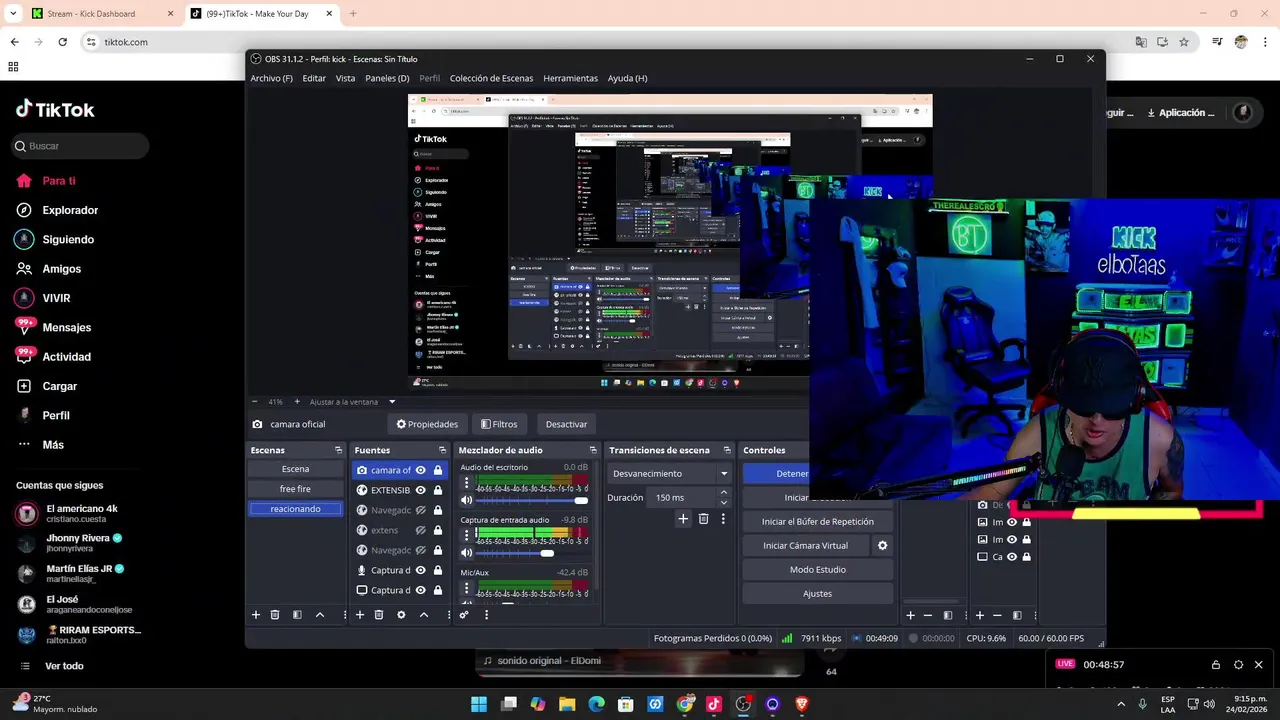This screenshot has height=720, width=1280.
Task: Show the hidden extens source via its eye
Action: point(421,530)
